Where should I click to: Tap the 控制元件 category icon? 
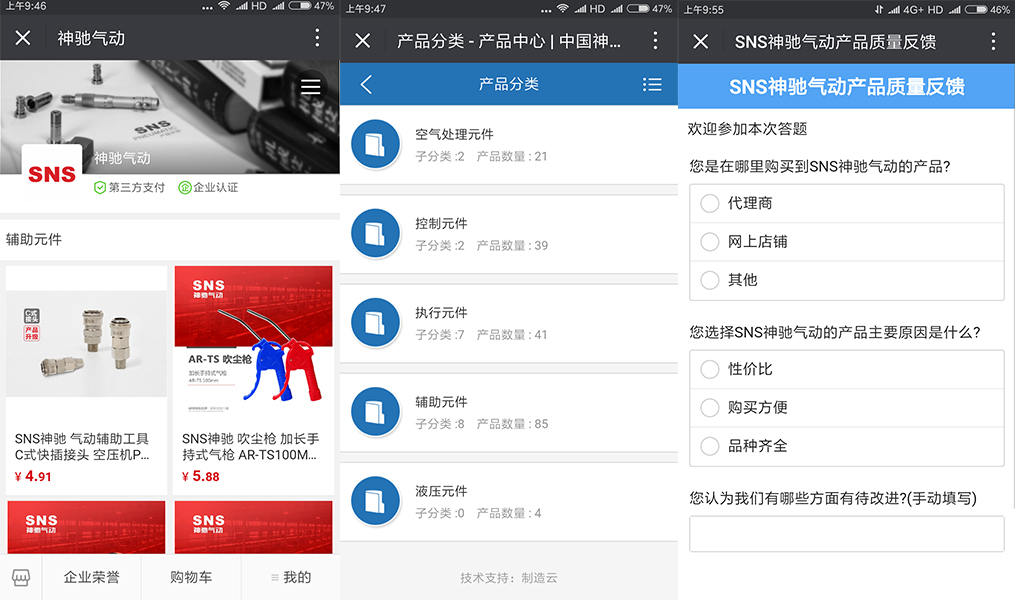click(x=375, y=234)
